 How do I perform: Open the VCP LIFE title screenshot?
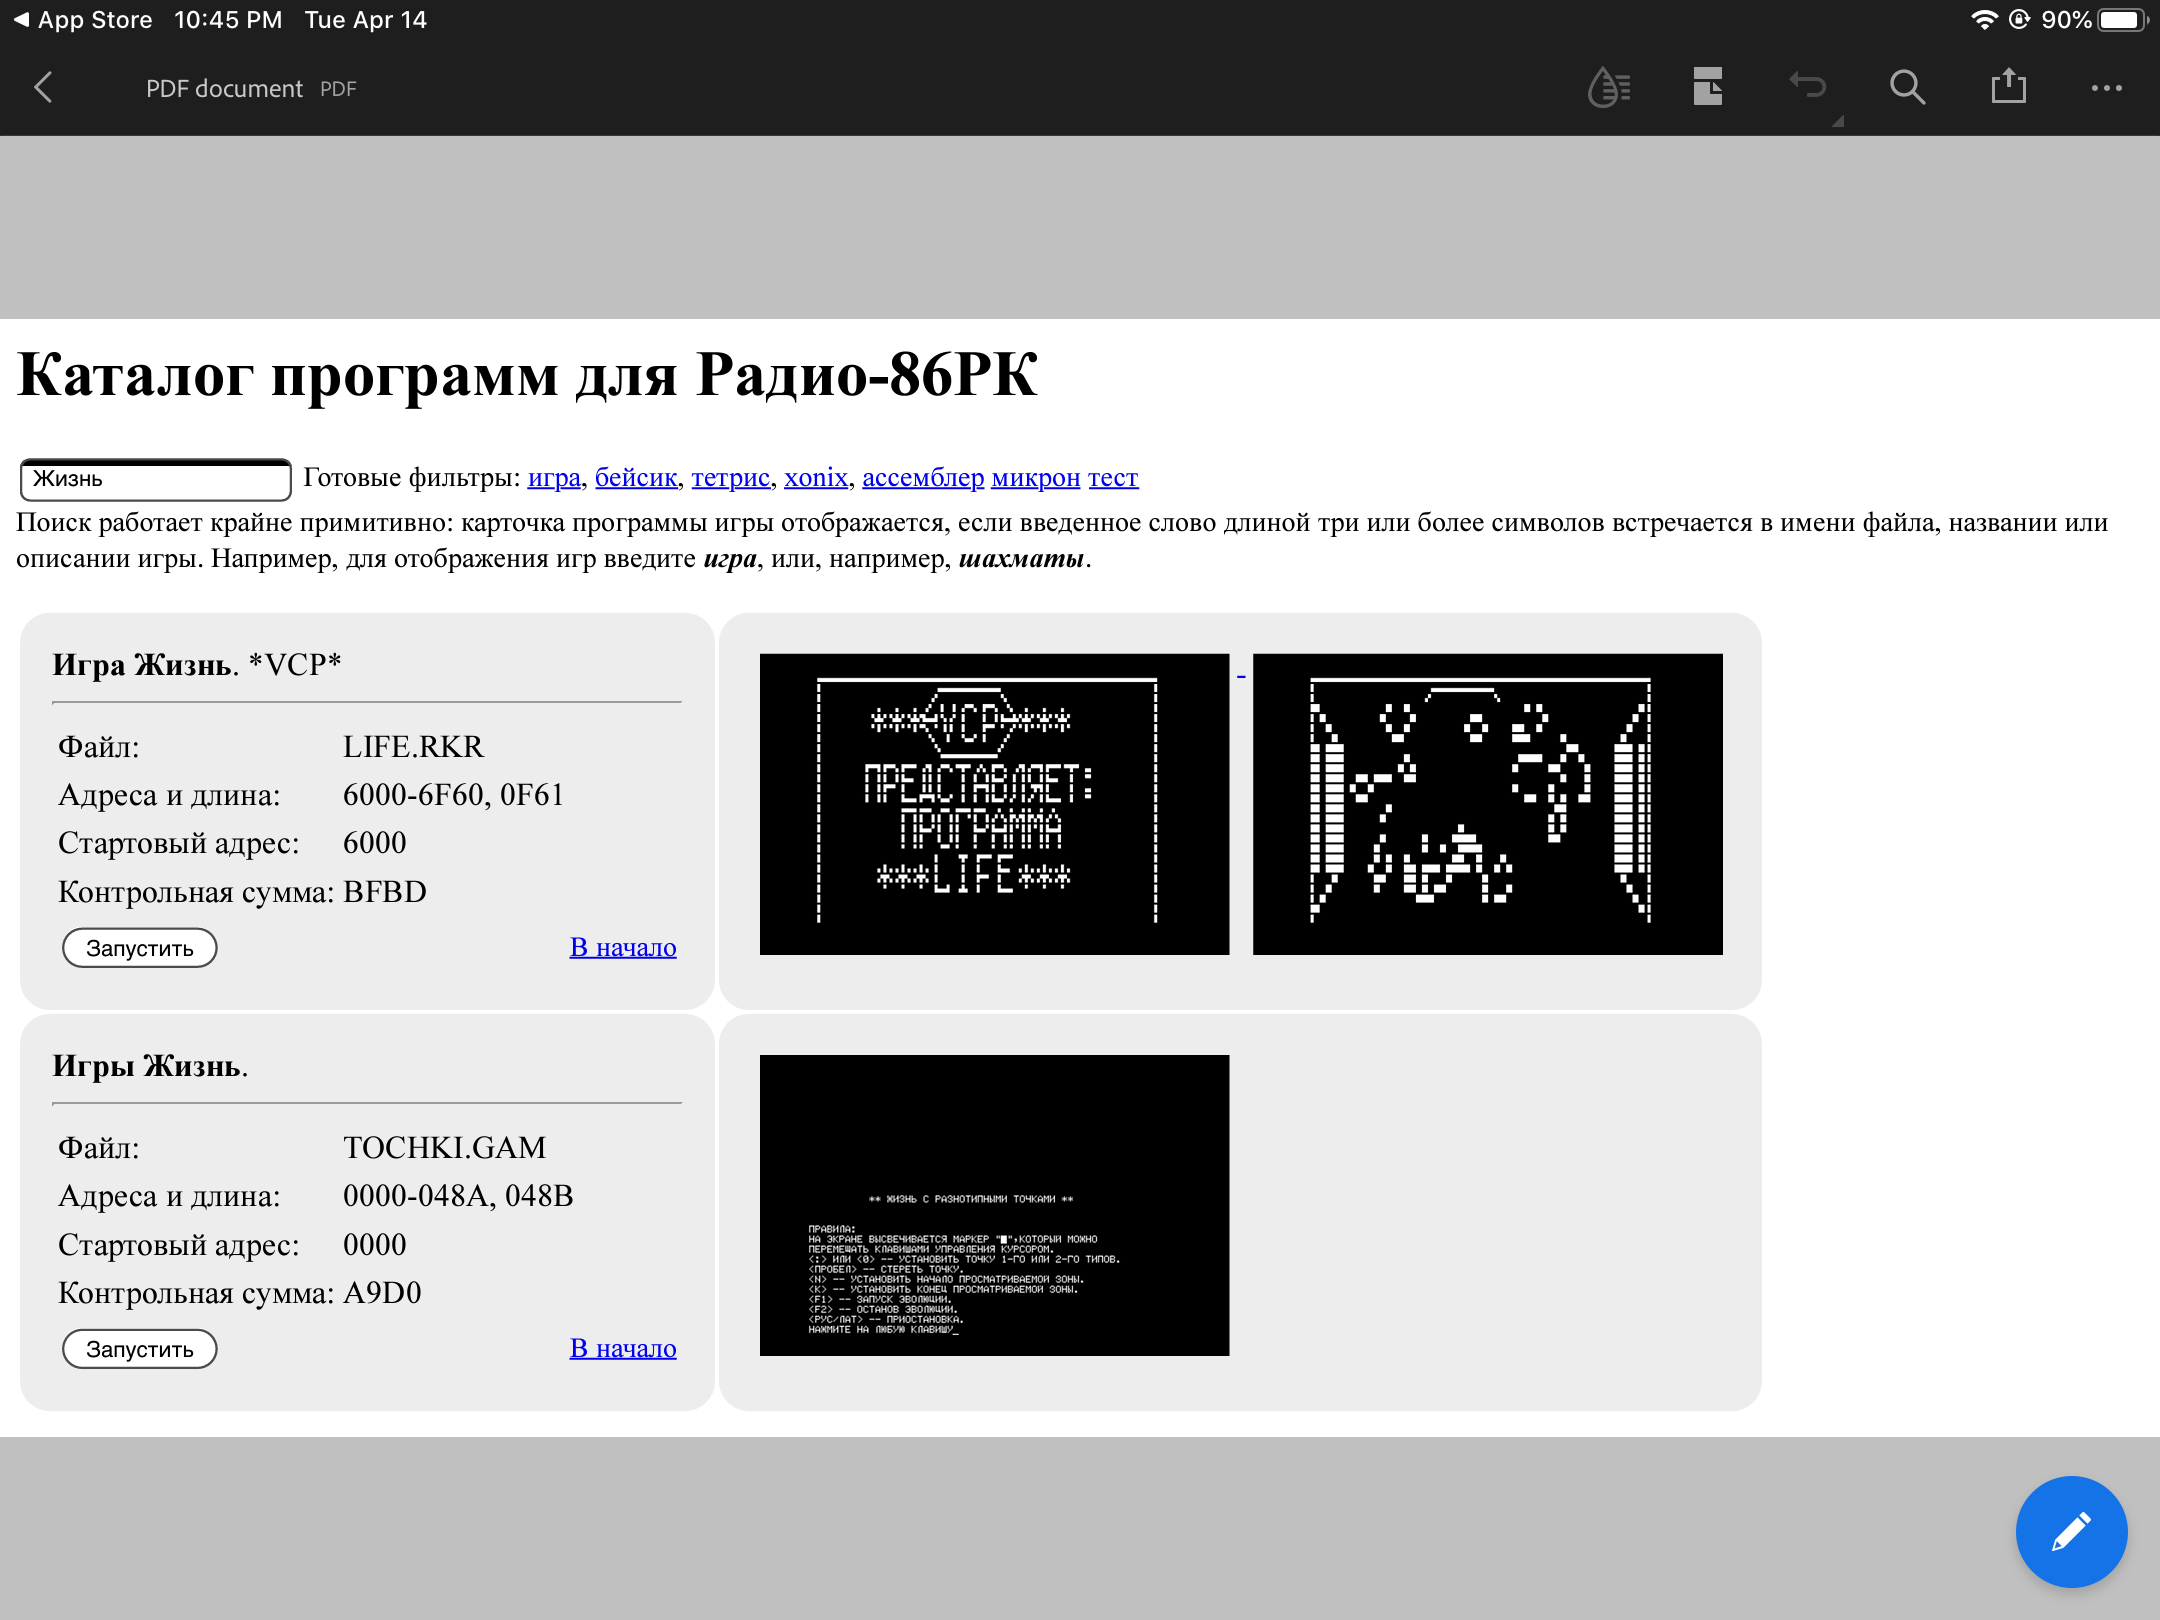(x=994, y=804)
